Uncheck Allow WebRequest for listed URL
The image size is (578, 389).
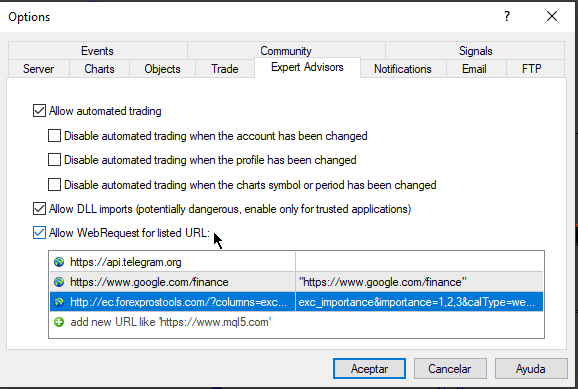click(x=39, y=233)
